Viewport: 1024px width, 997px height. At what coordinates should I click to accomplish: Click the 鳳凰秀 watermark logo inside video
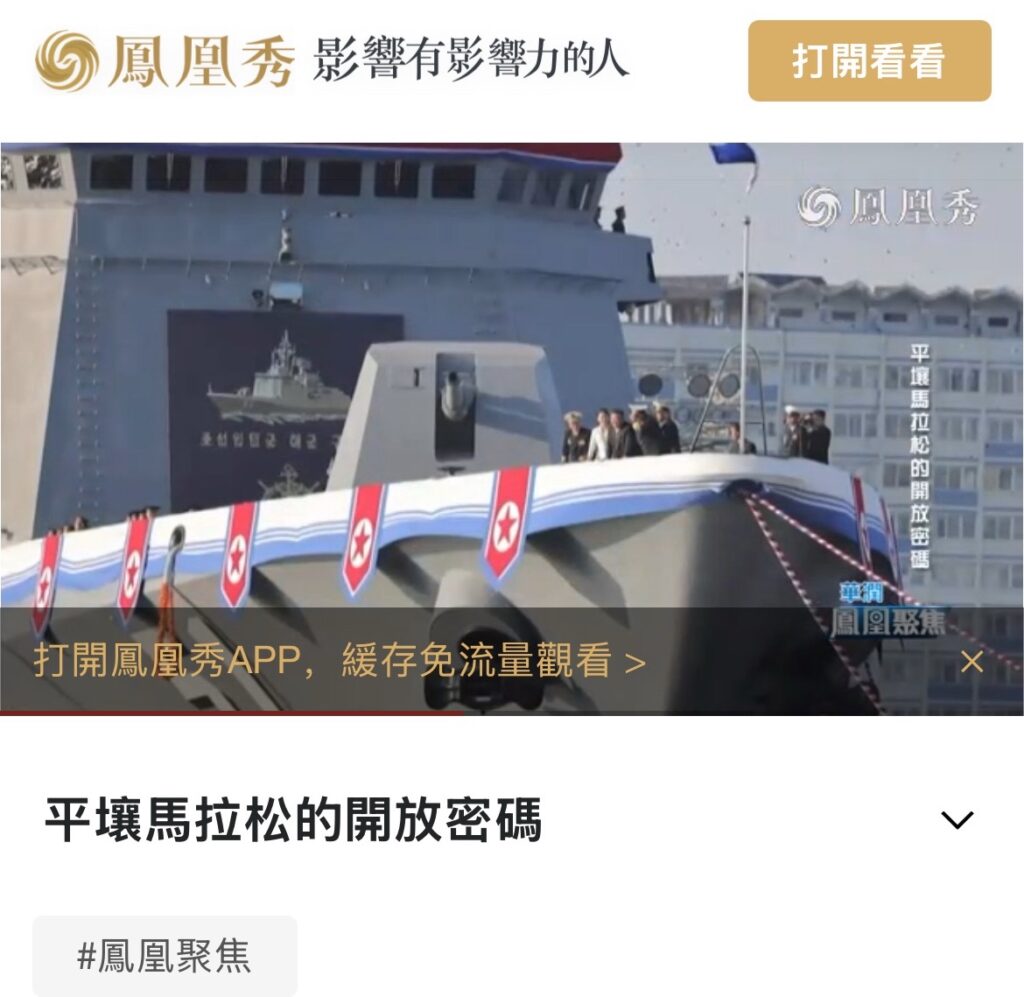click(x=888, y=206)
